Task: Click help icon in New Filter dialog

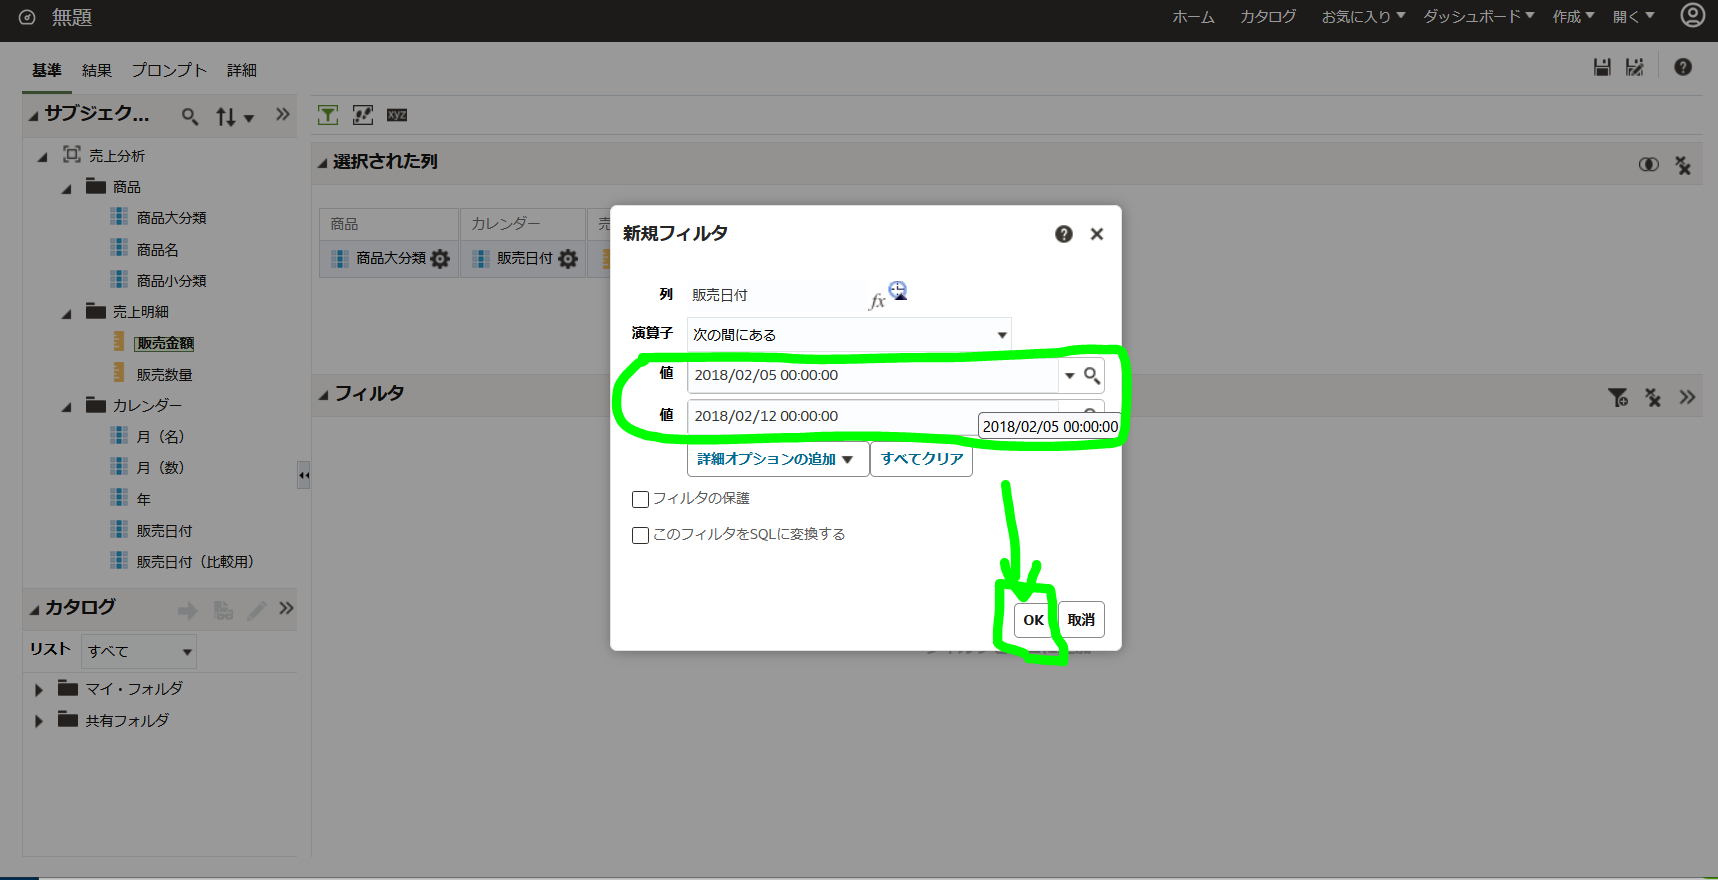Action: [x=1064, y=234]
